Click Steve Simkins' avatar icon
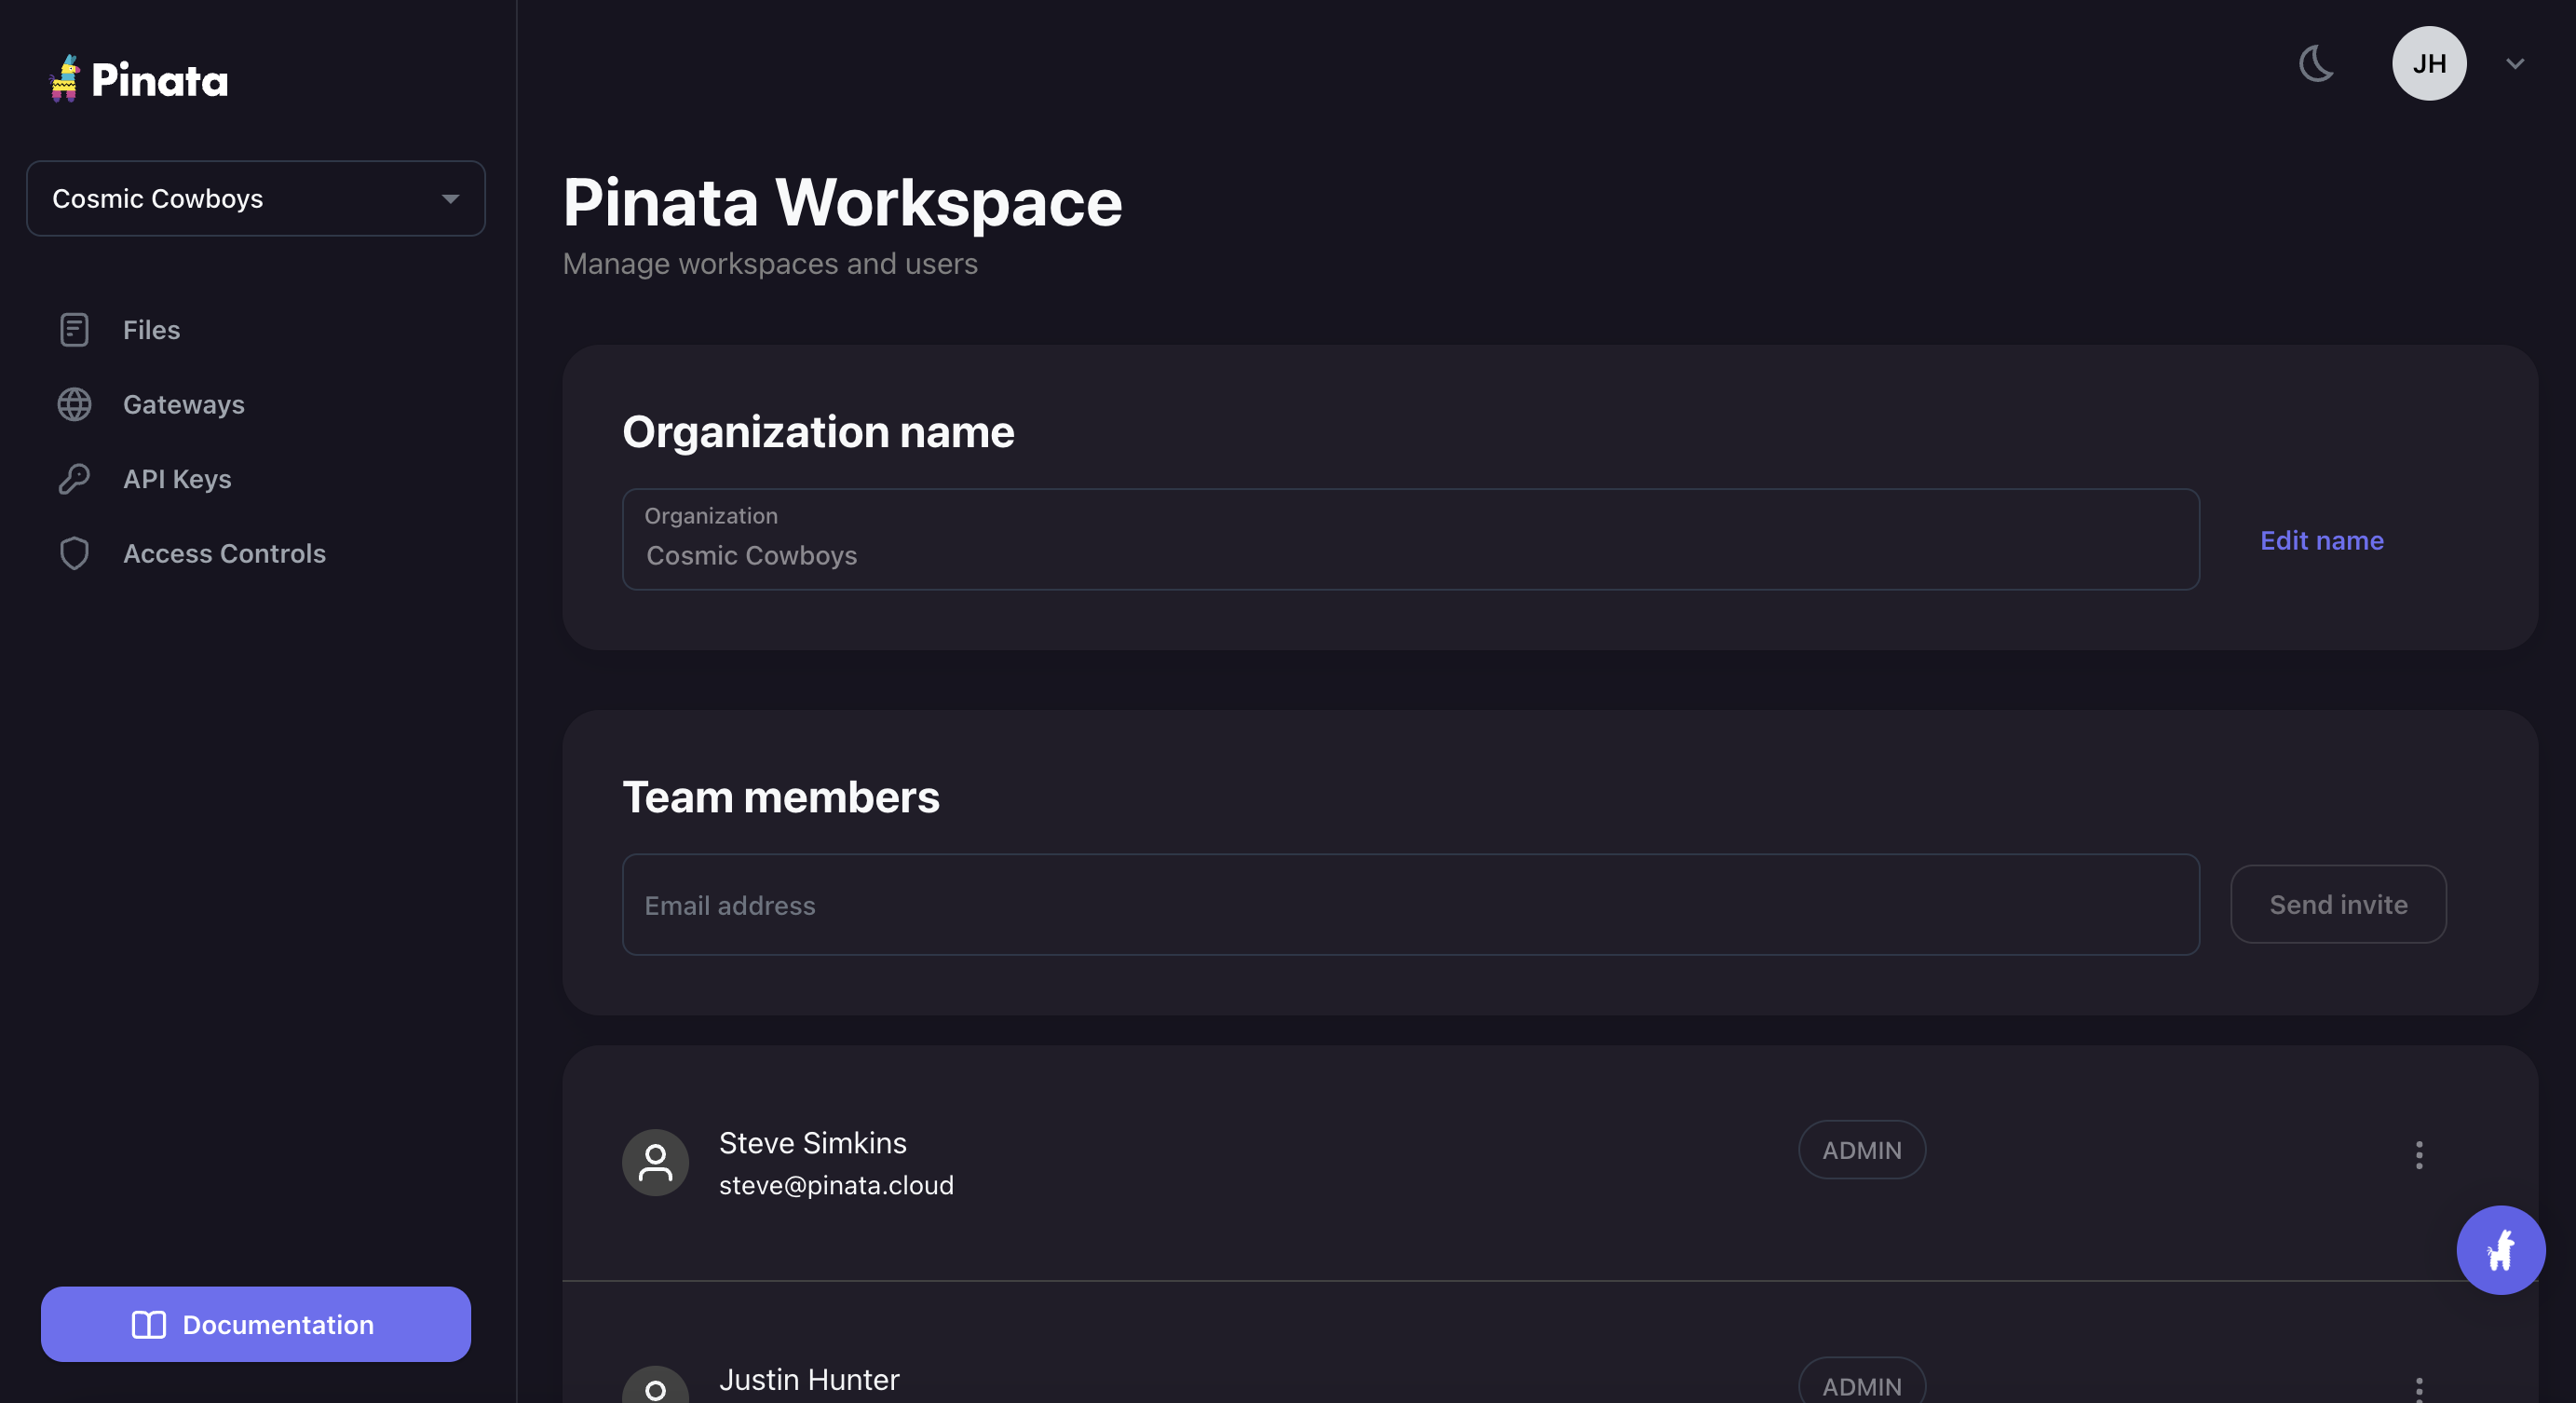Image resolution: width=2576 pixels, height=1403 pixels. point(655,1163)
